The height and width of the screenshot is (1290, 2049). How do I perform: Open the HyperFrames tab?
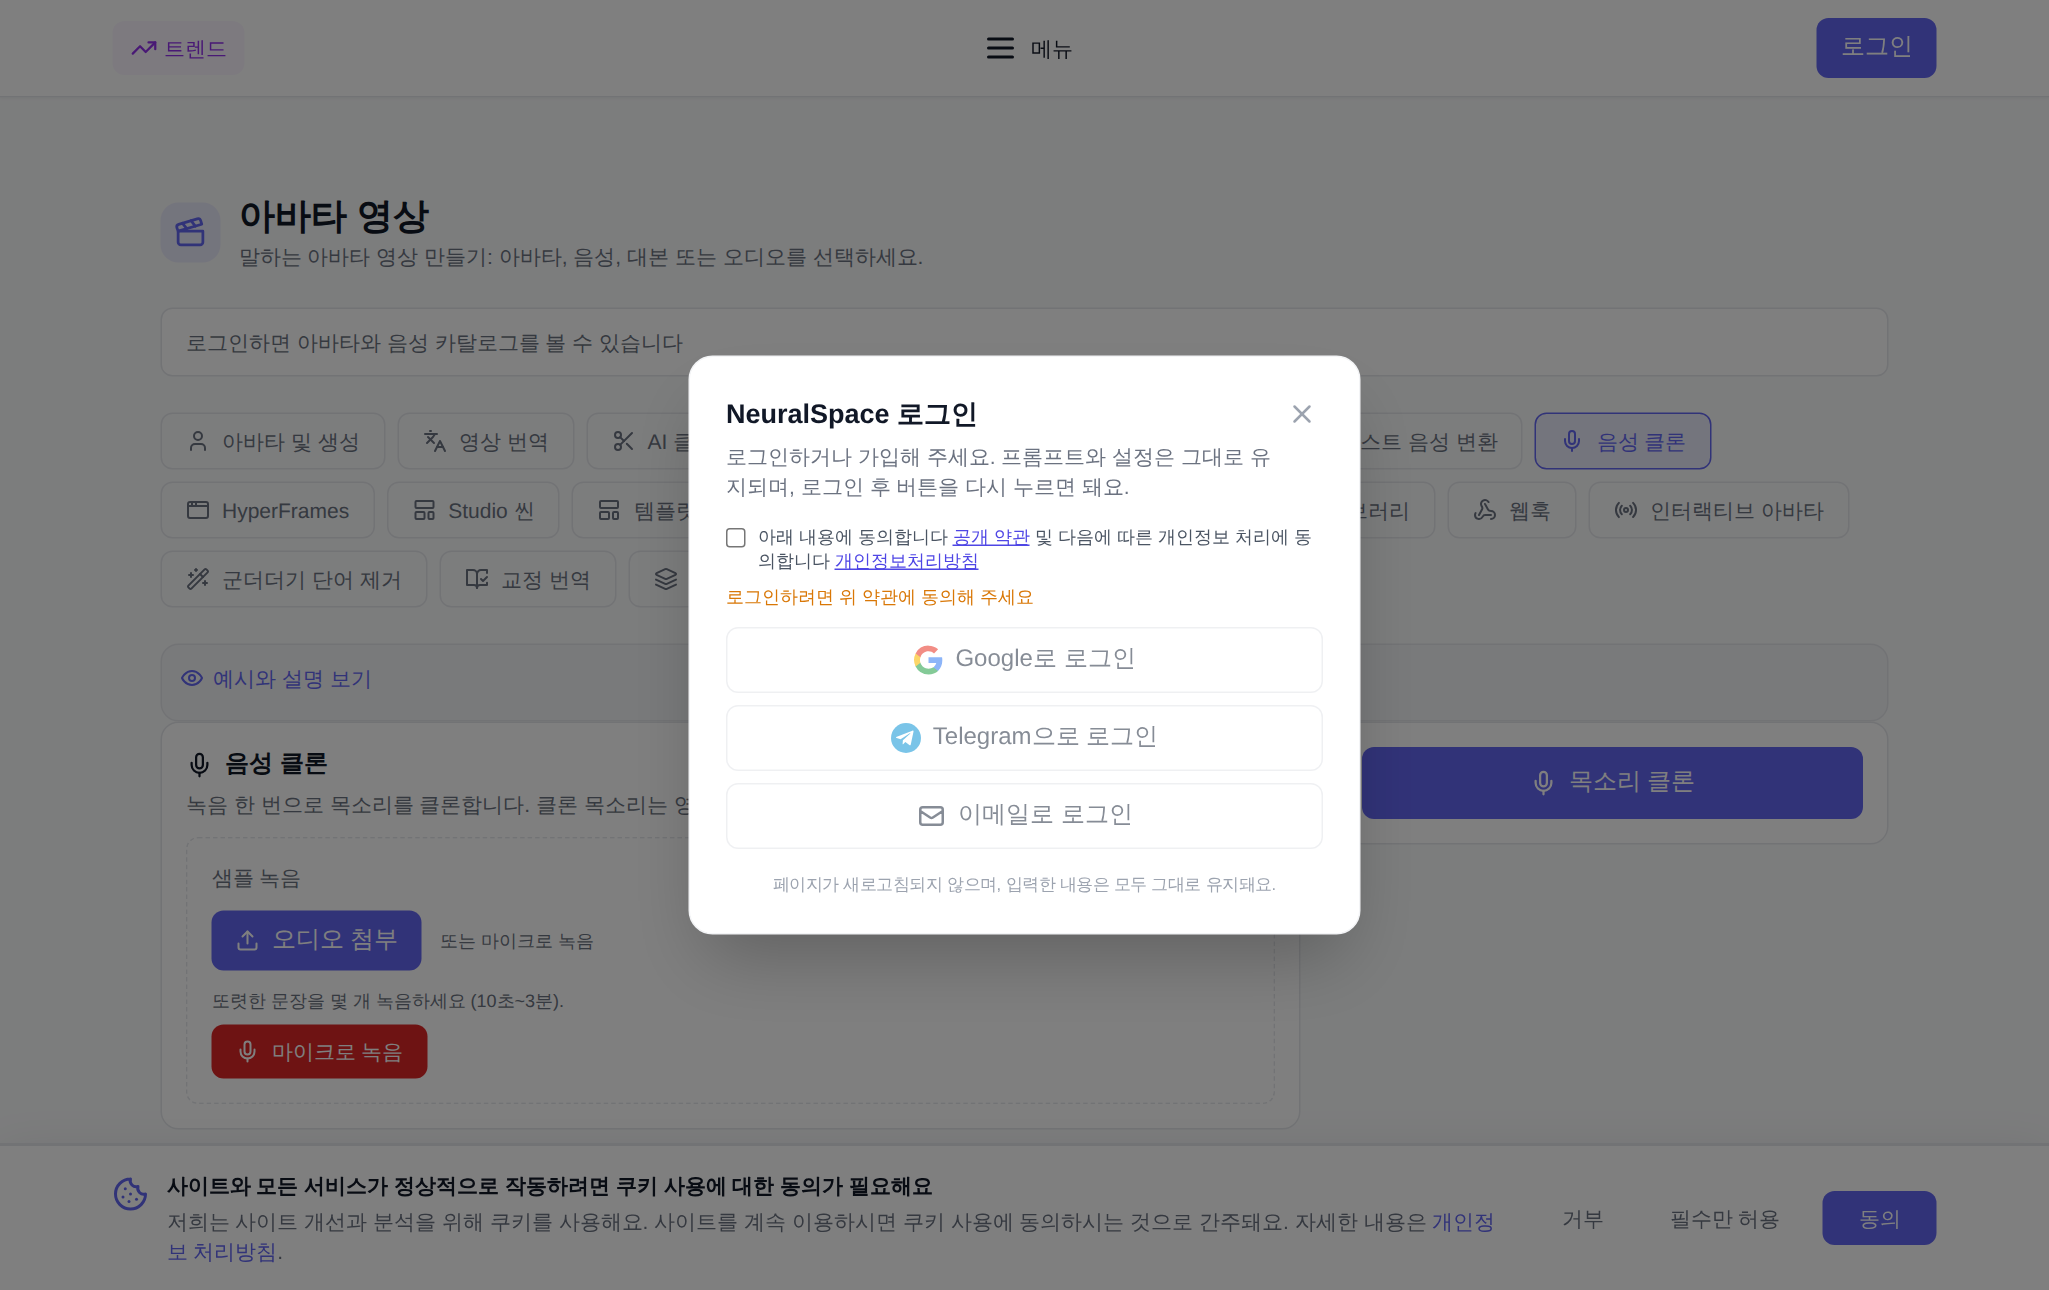[x=268, y=510]
